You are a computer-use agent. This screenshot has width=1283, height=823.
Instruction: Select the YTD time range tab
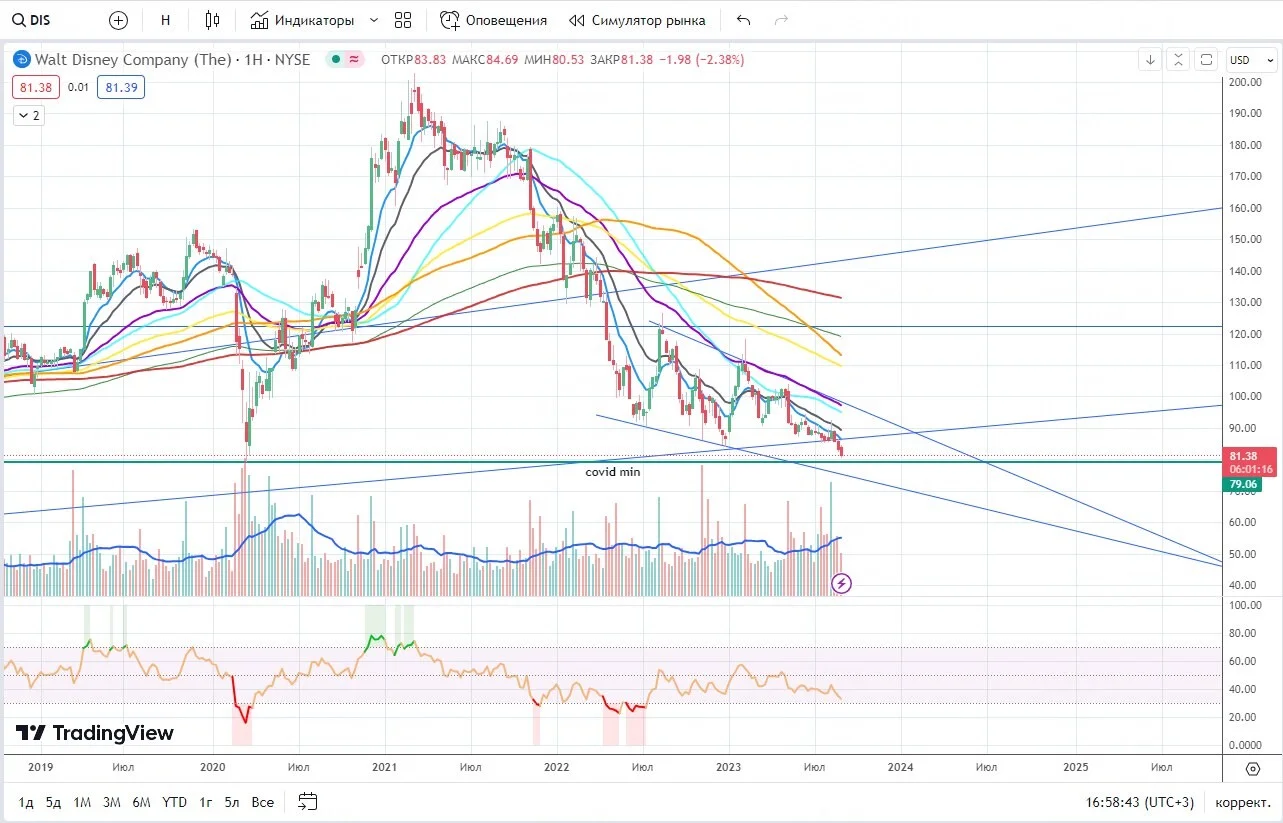click(174, 802)
